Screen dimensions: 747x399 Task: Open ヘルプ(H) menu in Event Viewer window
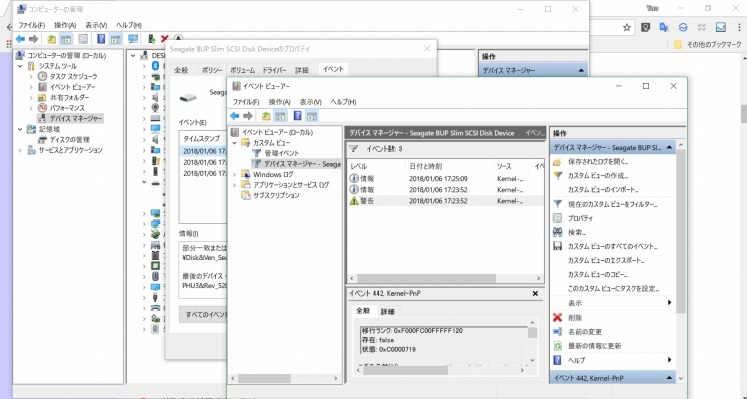pyautogui.click(x=343, y=102)
